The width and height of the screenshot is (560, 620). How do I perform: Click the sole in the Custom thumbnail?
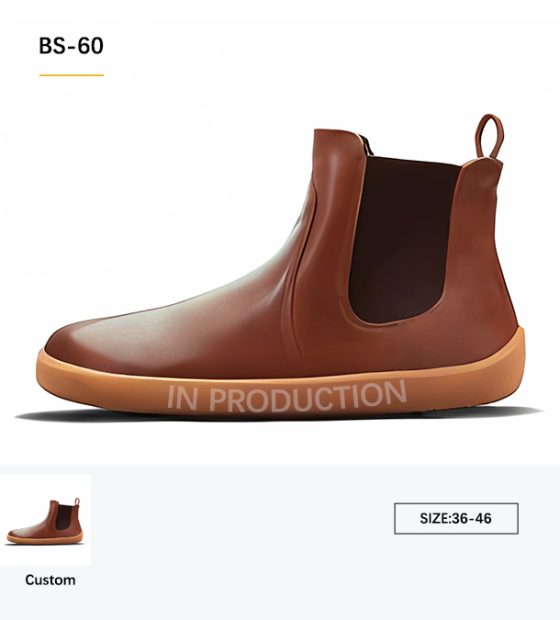click(x=45, y=538)
